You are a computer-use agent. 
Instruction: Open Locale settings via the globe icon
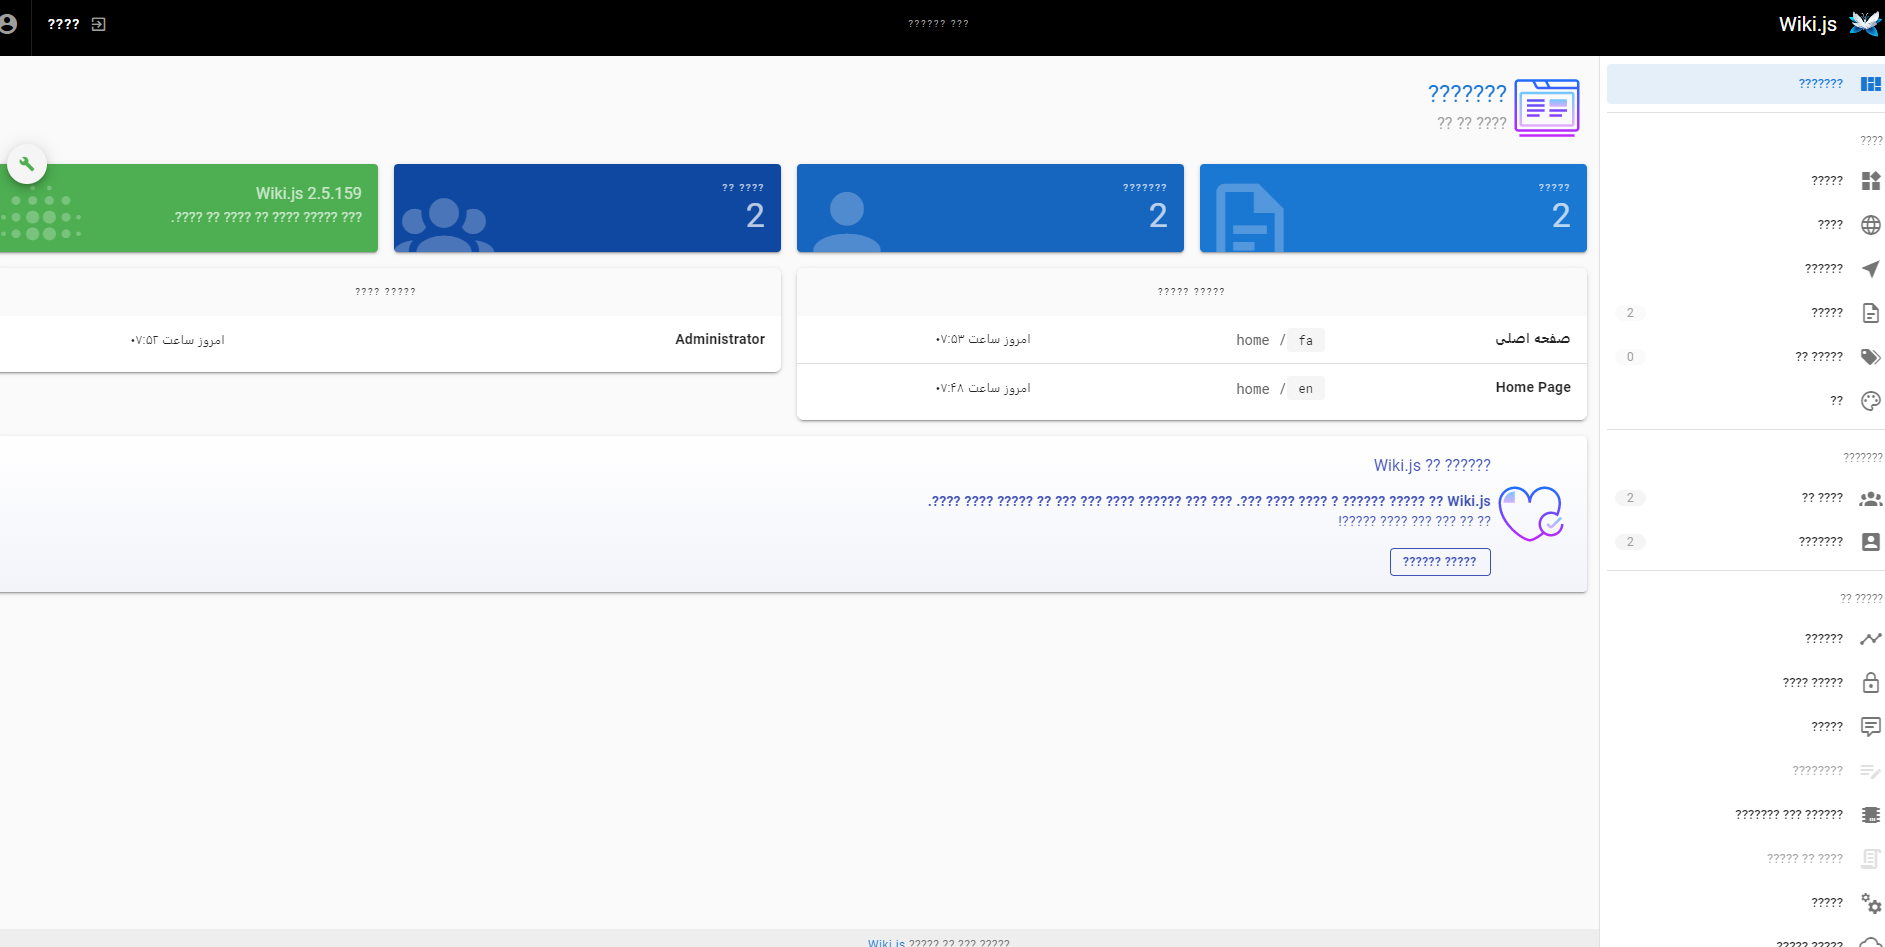(x=1870, y=225)
